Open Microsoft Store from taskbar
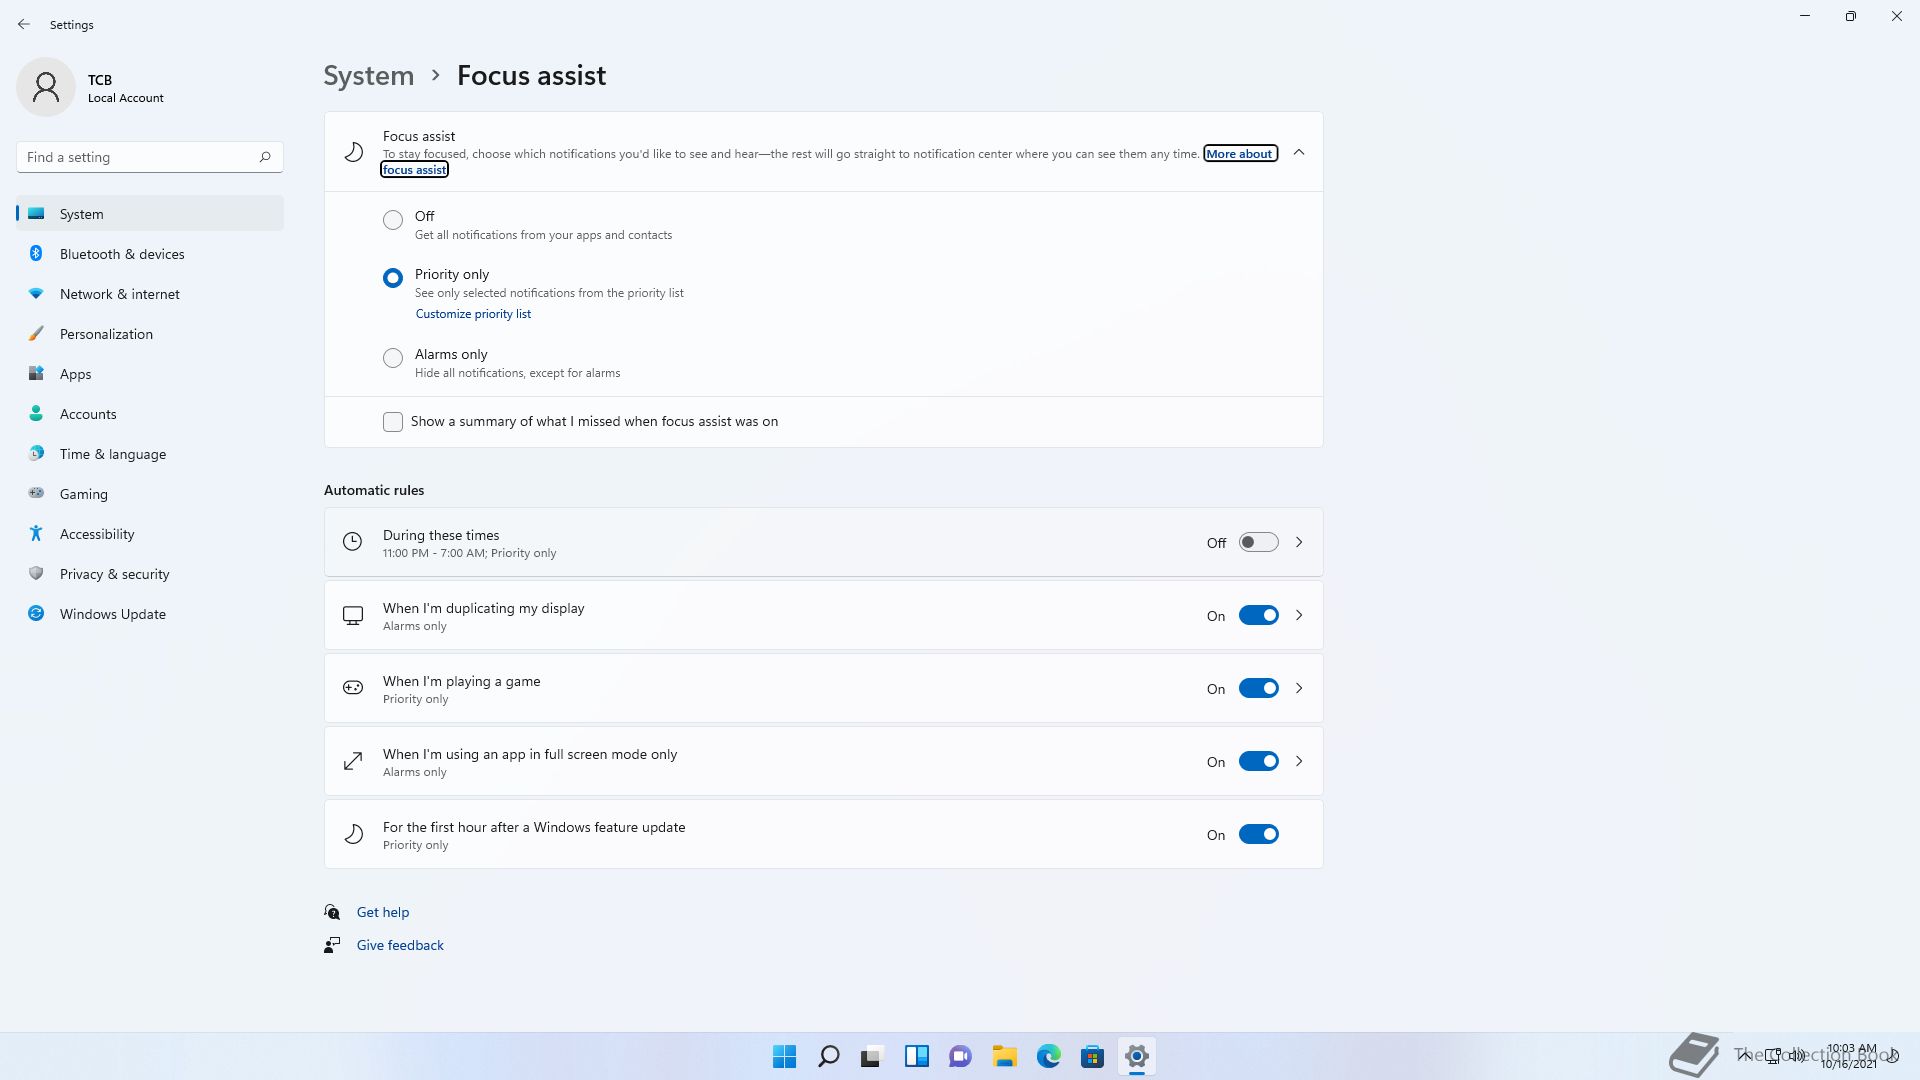Screen dimensions: 1920x1080 point(1093,1056)
